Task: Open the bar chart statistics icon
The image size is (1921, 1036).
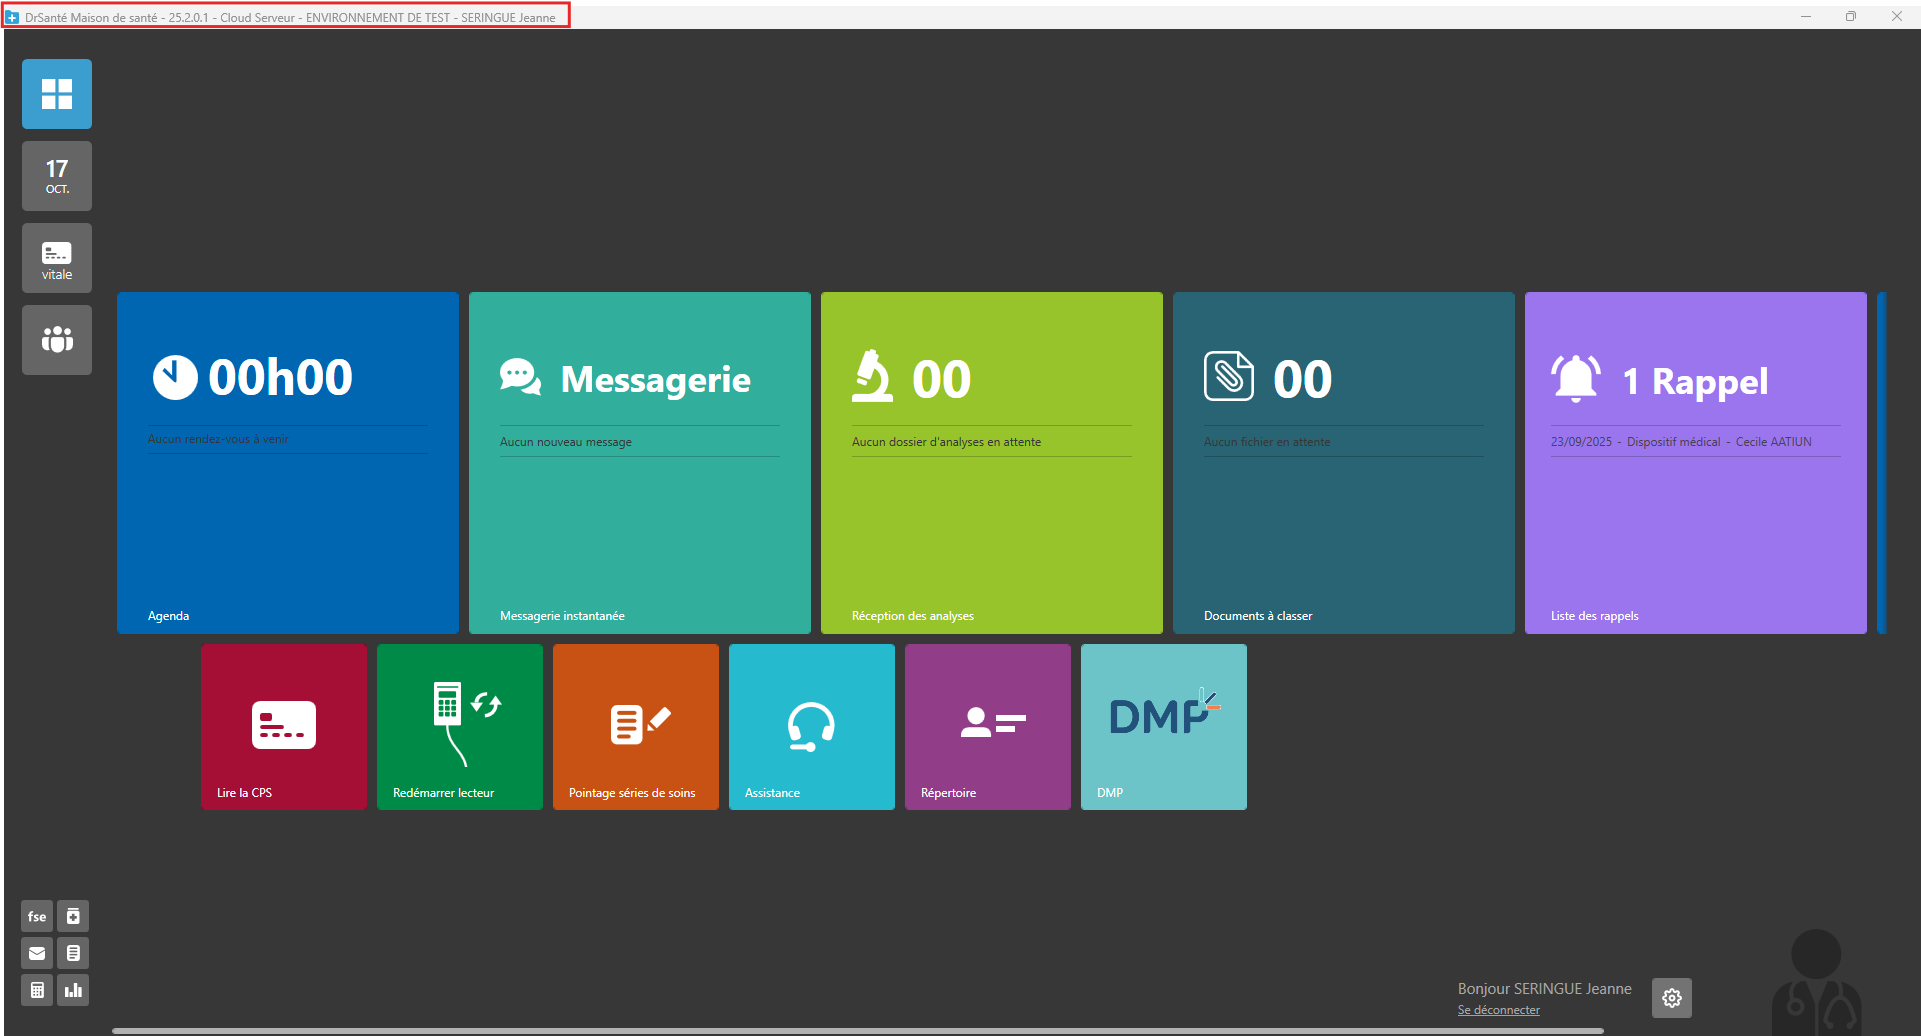Action: [73, 990]
